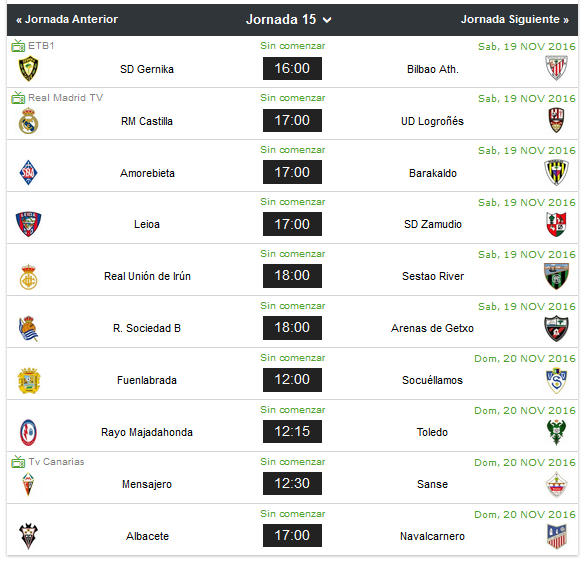
Task: Open the Albacete bat crest icon
Action: pyautogui.click(x=28, y=536)
